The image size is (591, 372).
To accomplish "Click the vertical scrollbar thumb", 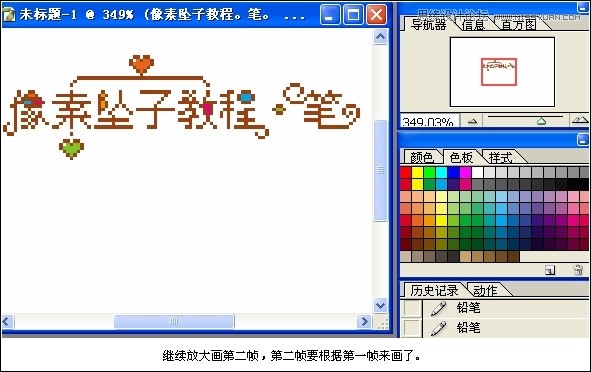I will (380, 170).
